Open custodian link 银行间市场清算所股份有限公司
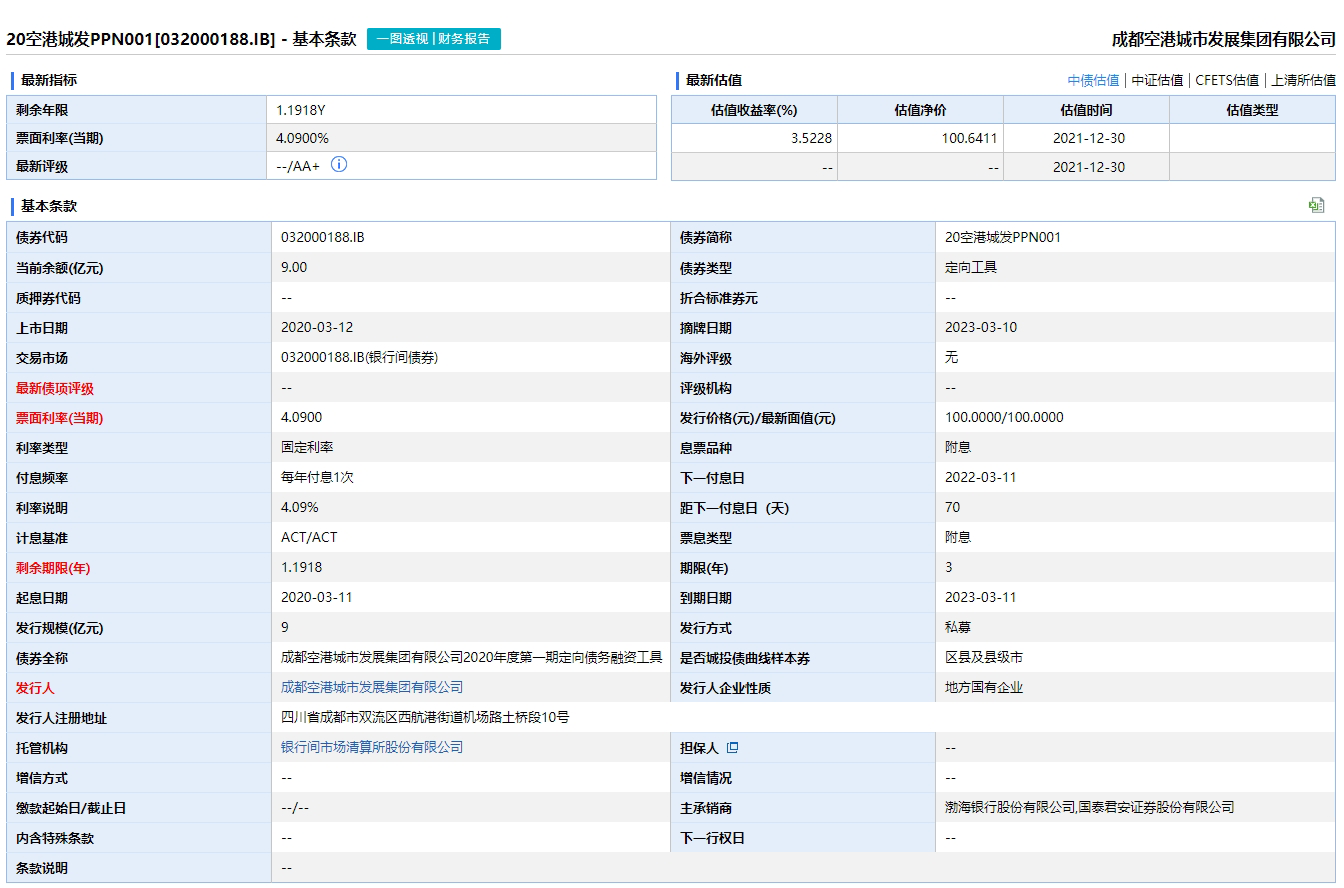The image size is (1344, 888). click(x=372, y=747)
